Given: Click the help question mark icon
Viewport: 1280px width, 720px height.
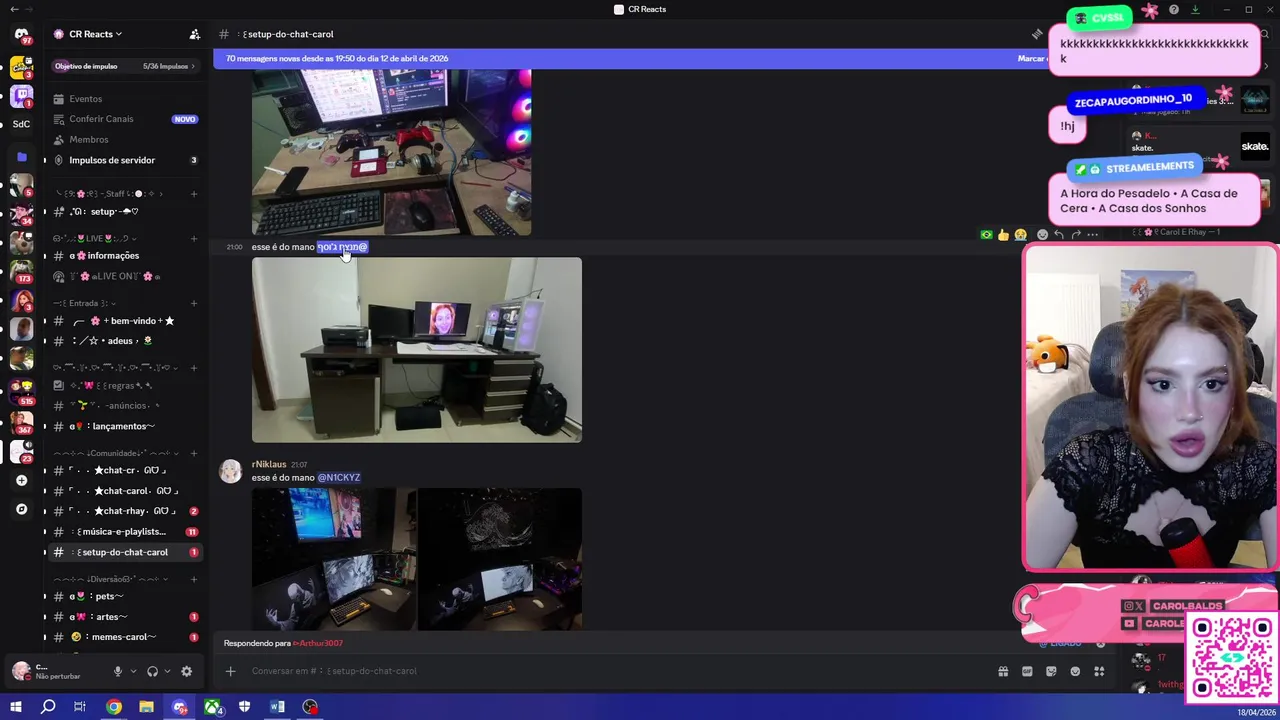Looking at the screenshot, I should (1173, 10).
